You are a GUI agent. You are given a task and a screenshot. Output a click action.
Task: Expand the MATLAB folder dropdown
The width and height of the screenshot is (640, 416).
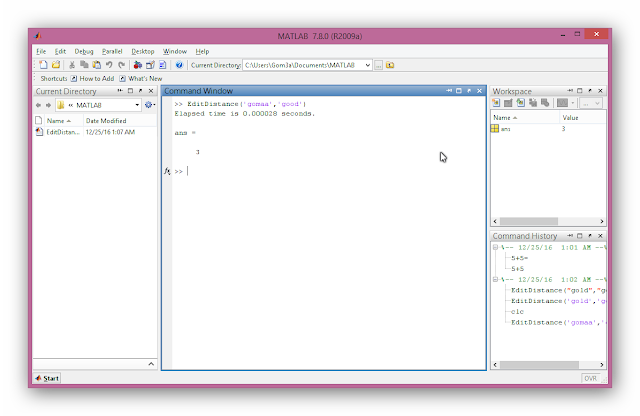coord(137,105)
